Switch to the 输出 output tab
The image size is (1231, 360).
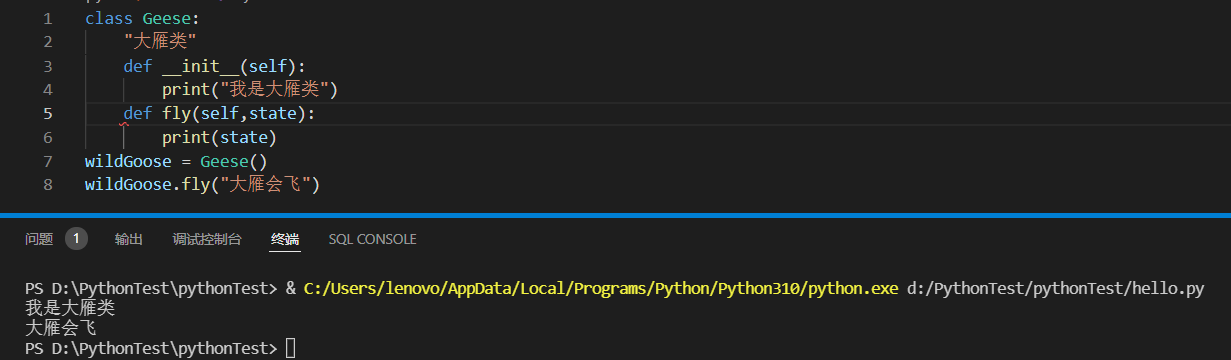click(x=128, y=239)
